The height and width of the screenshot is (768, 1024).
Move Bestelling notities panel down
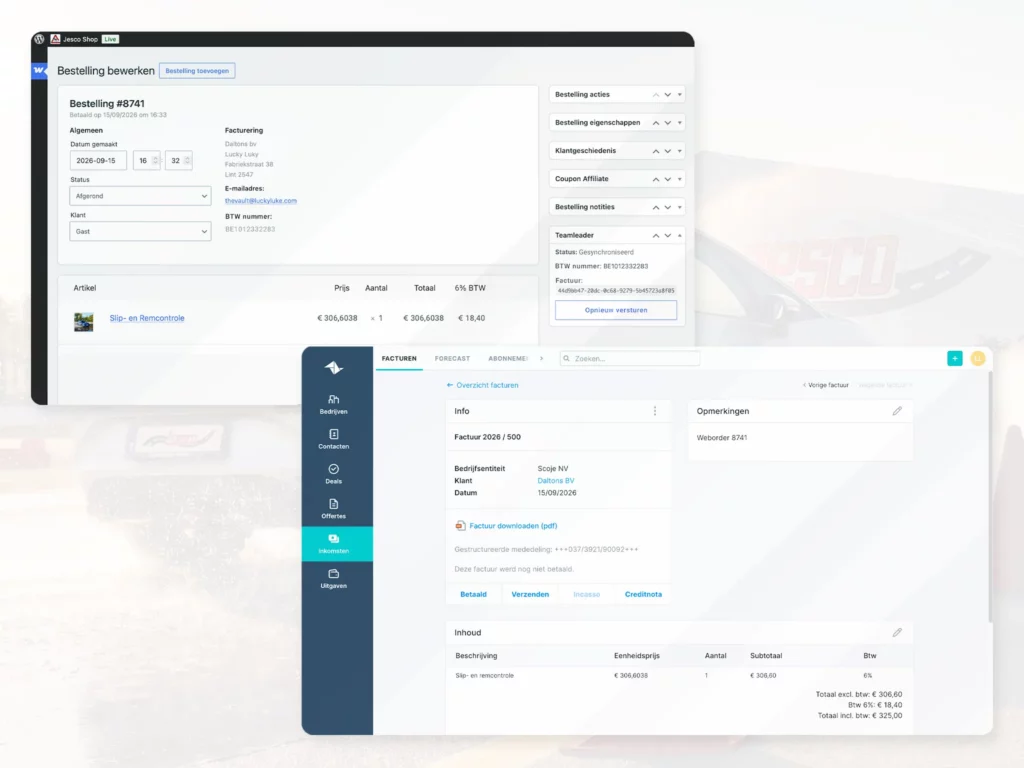[667, 207]
